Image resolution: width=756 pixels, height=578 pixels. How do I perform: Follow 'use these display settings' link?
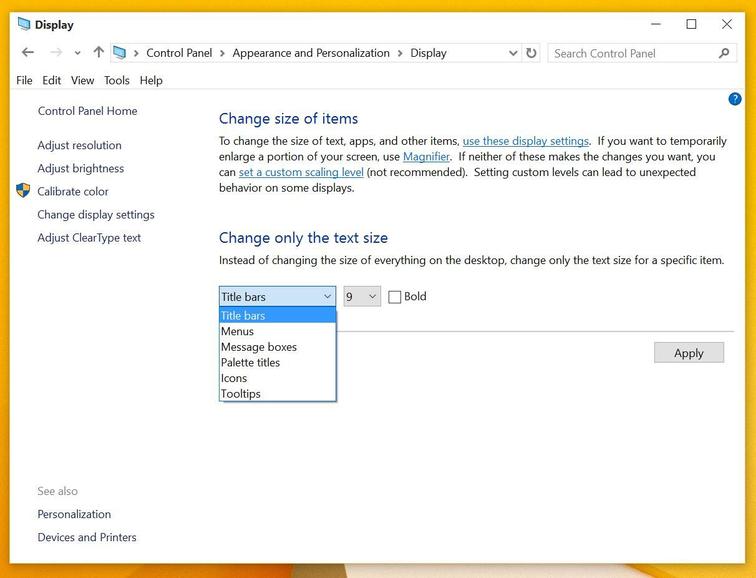[x=526, y=141]
